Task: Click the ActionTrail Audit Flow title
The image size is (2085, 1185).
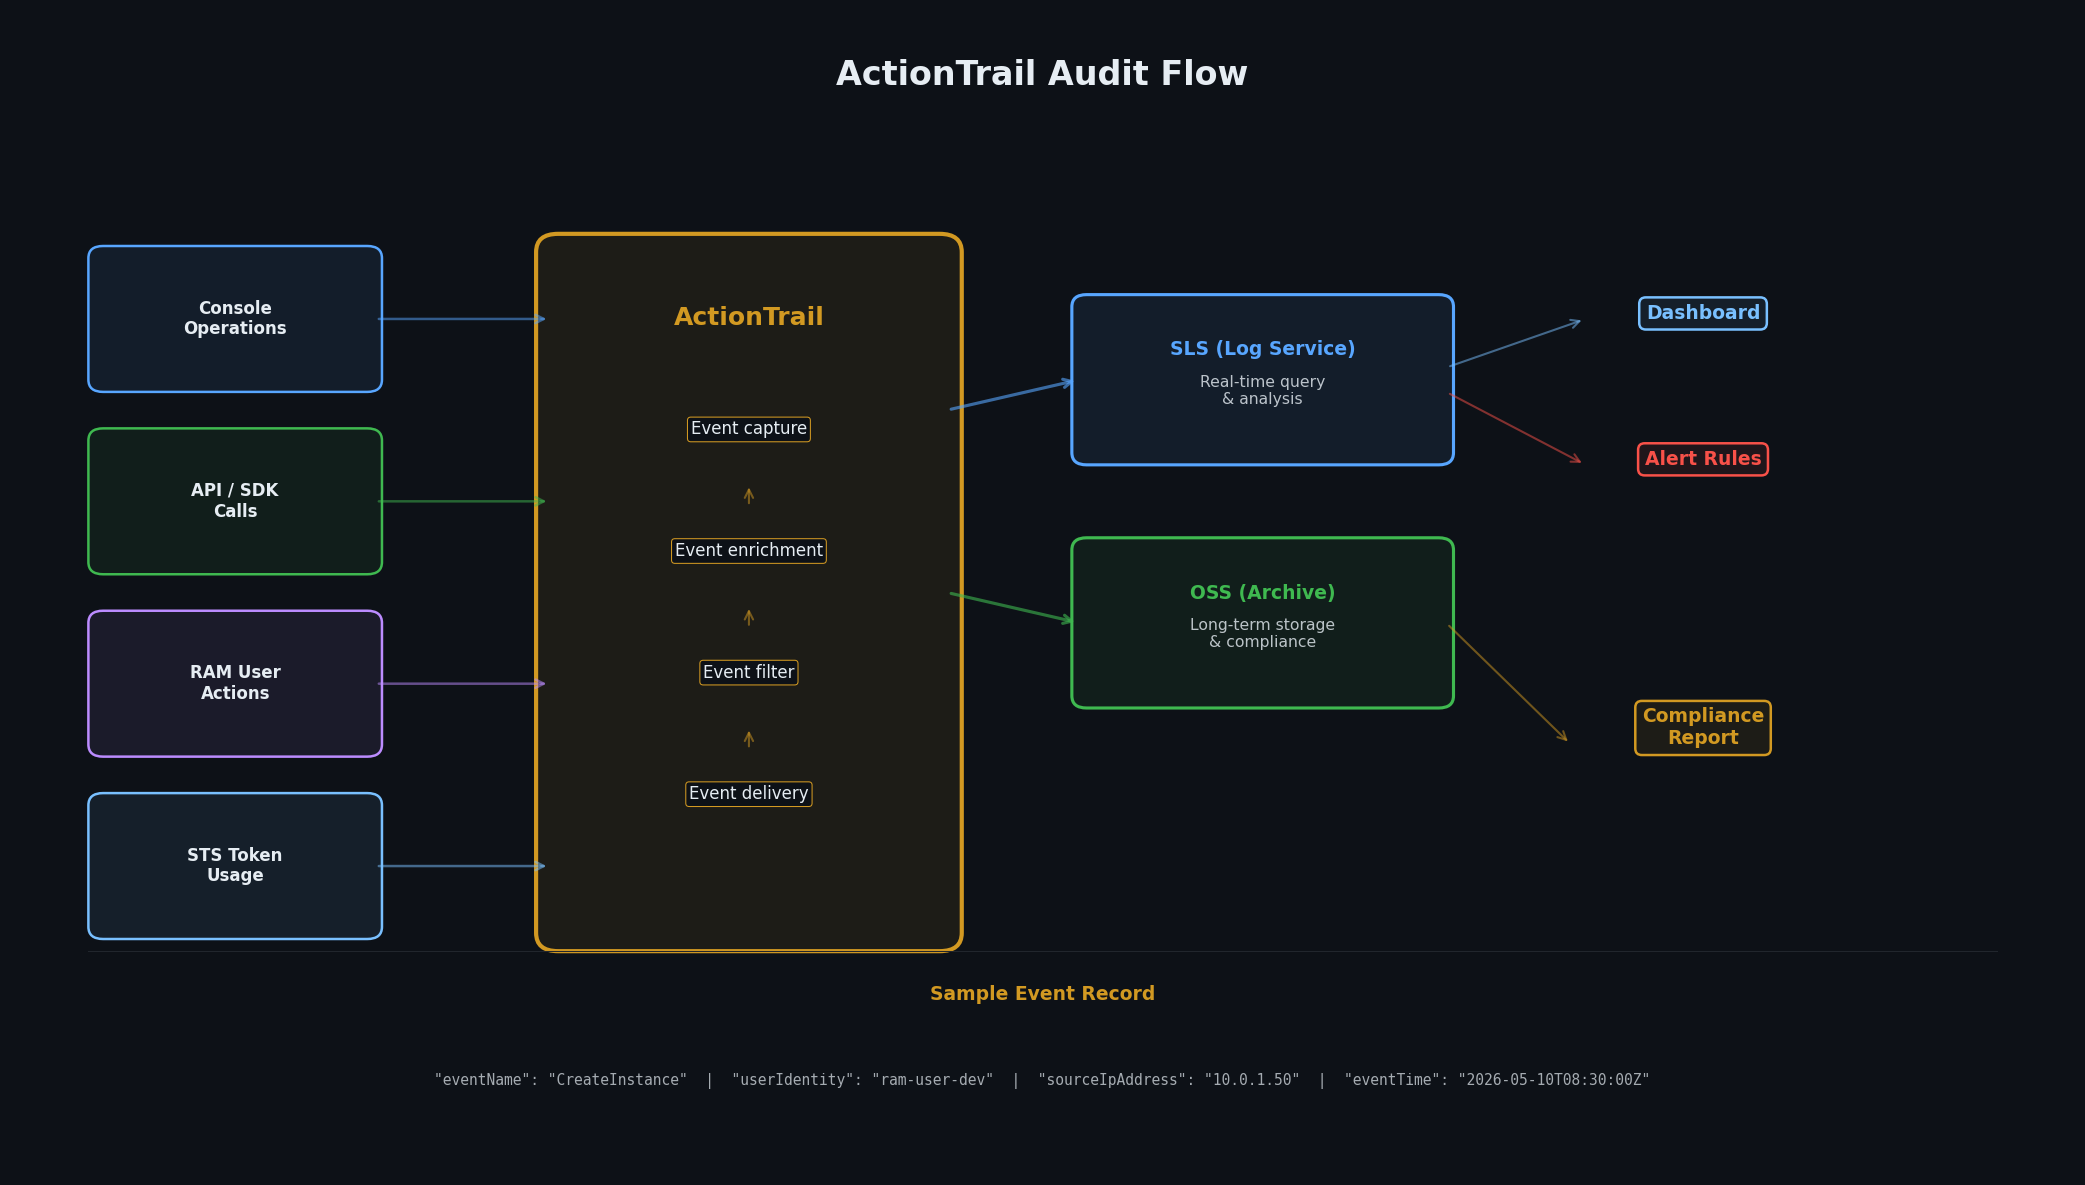Action: pyautogui.click(x=1042, y=75)
